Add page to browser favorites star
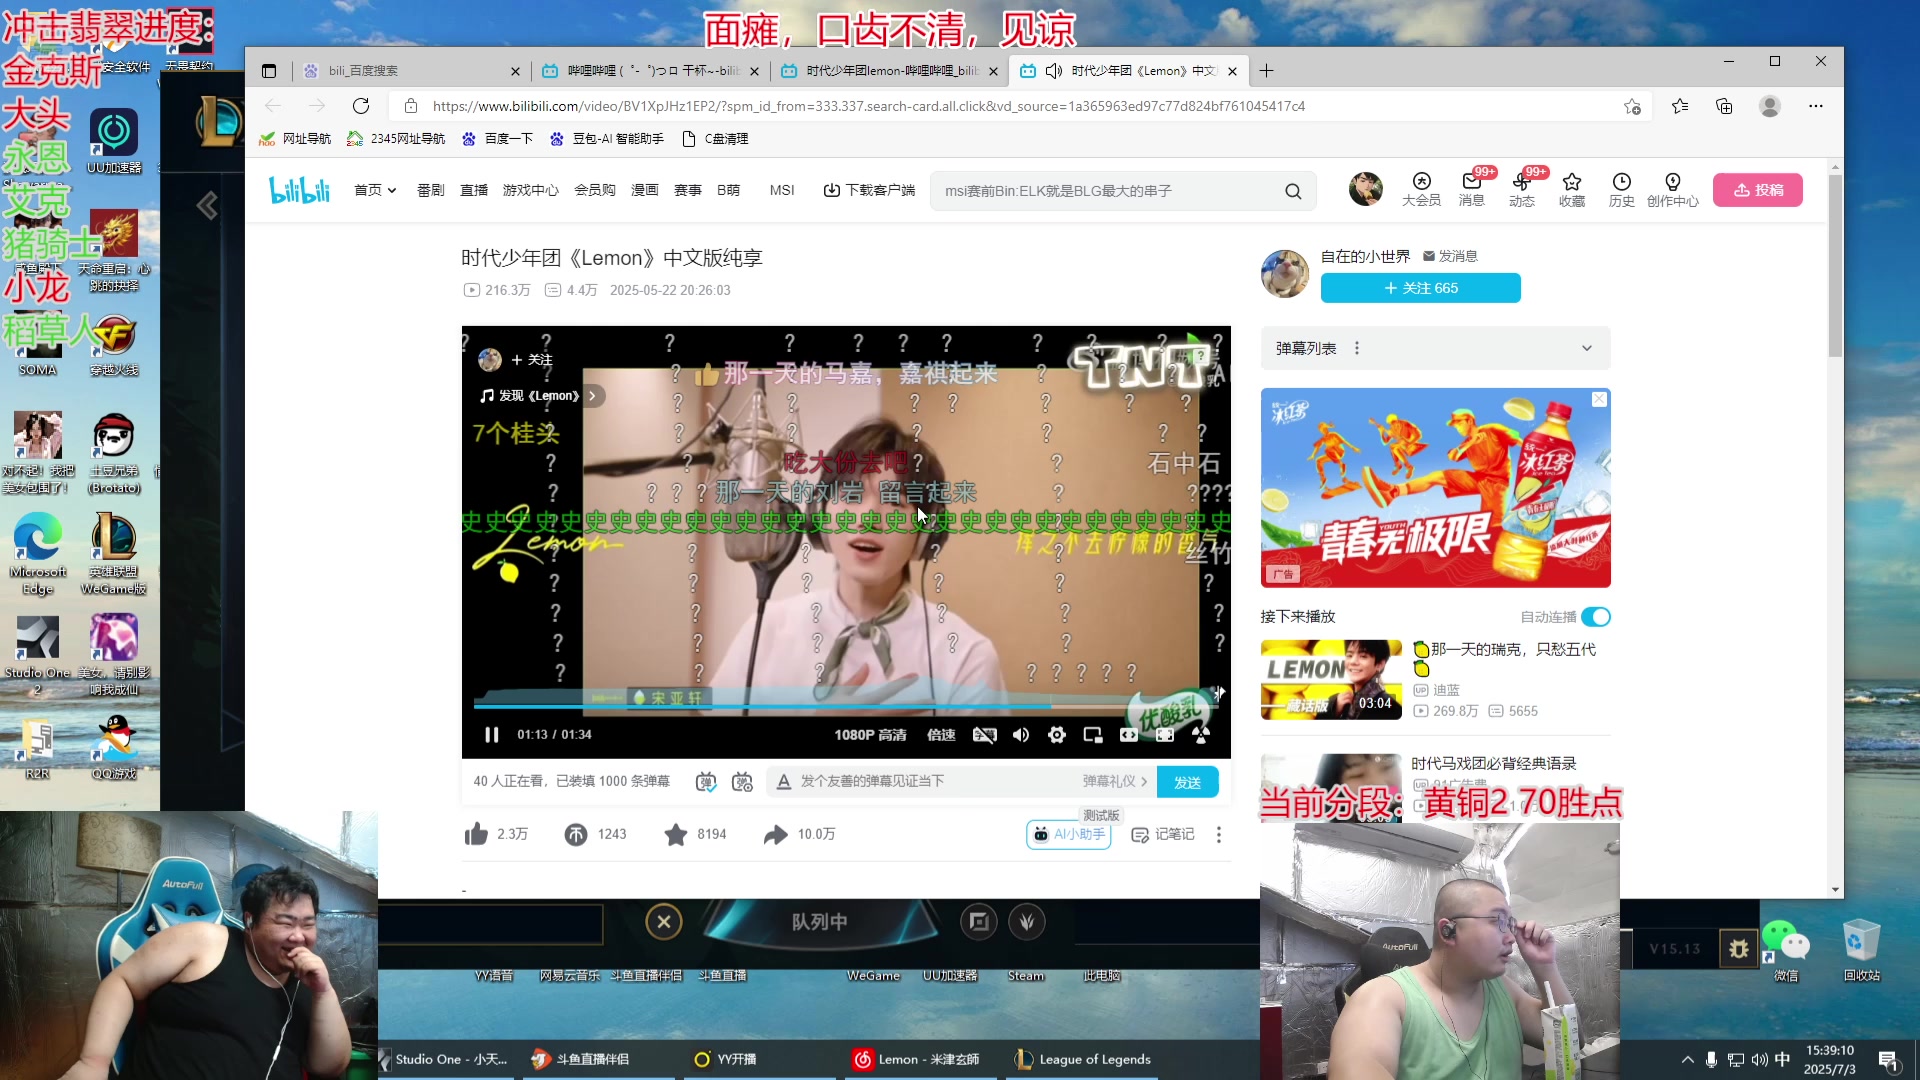1920x1080 pixels. (1632, 106)
